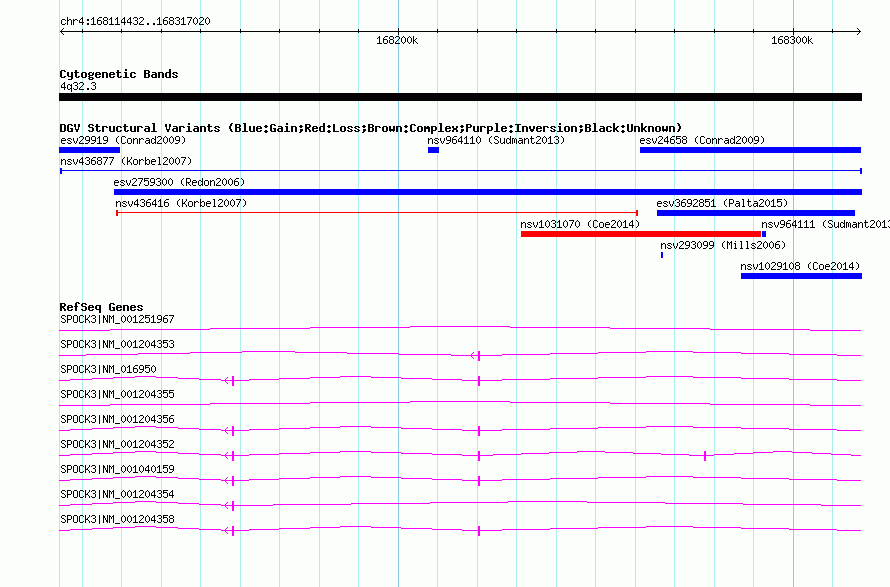Click the esv29919 (Conrad2009) variant label
This screenshot has height=587, width=890.
(123, 140)
